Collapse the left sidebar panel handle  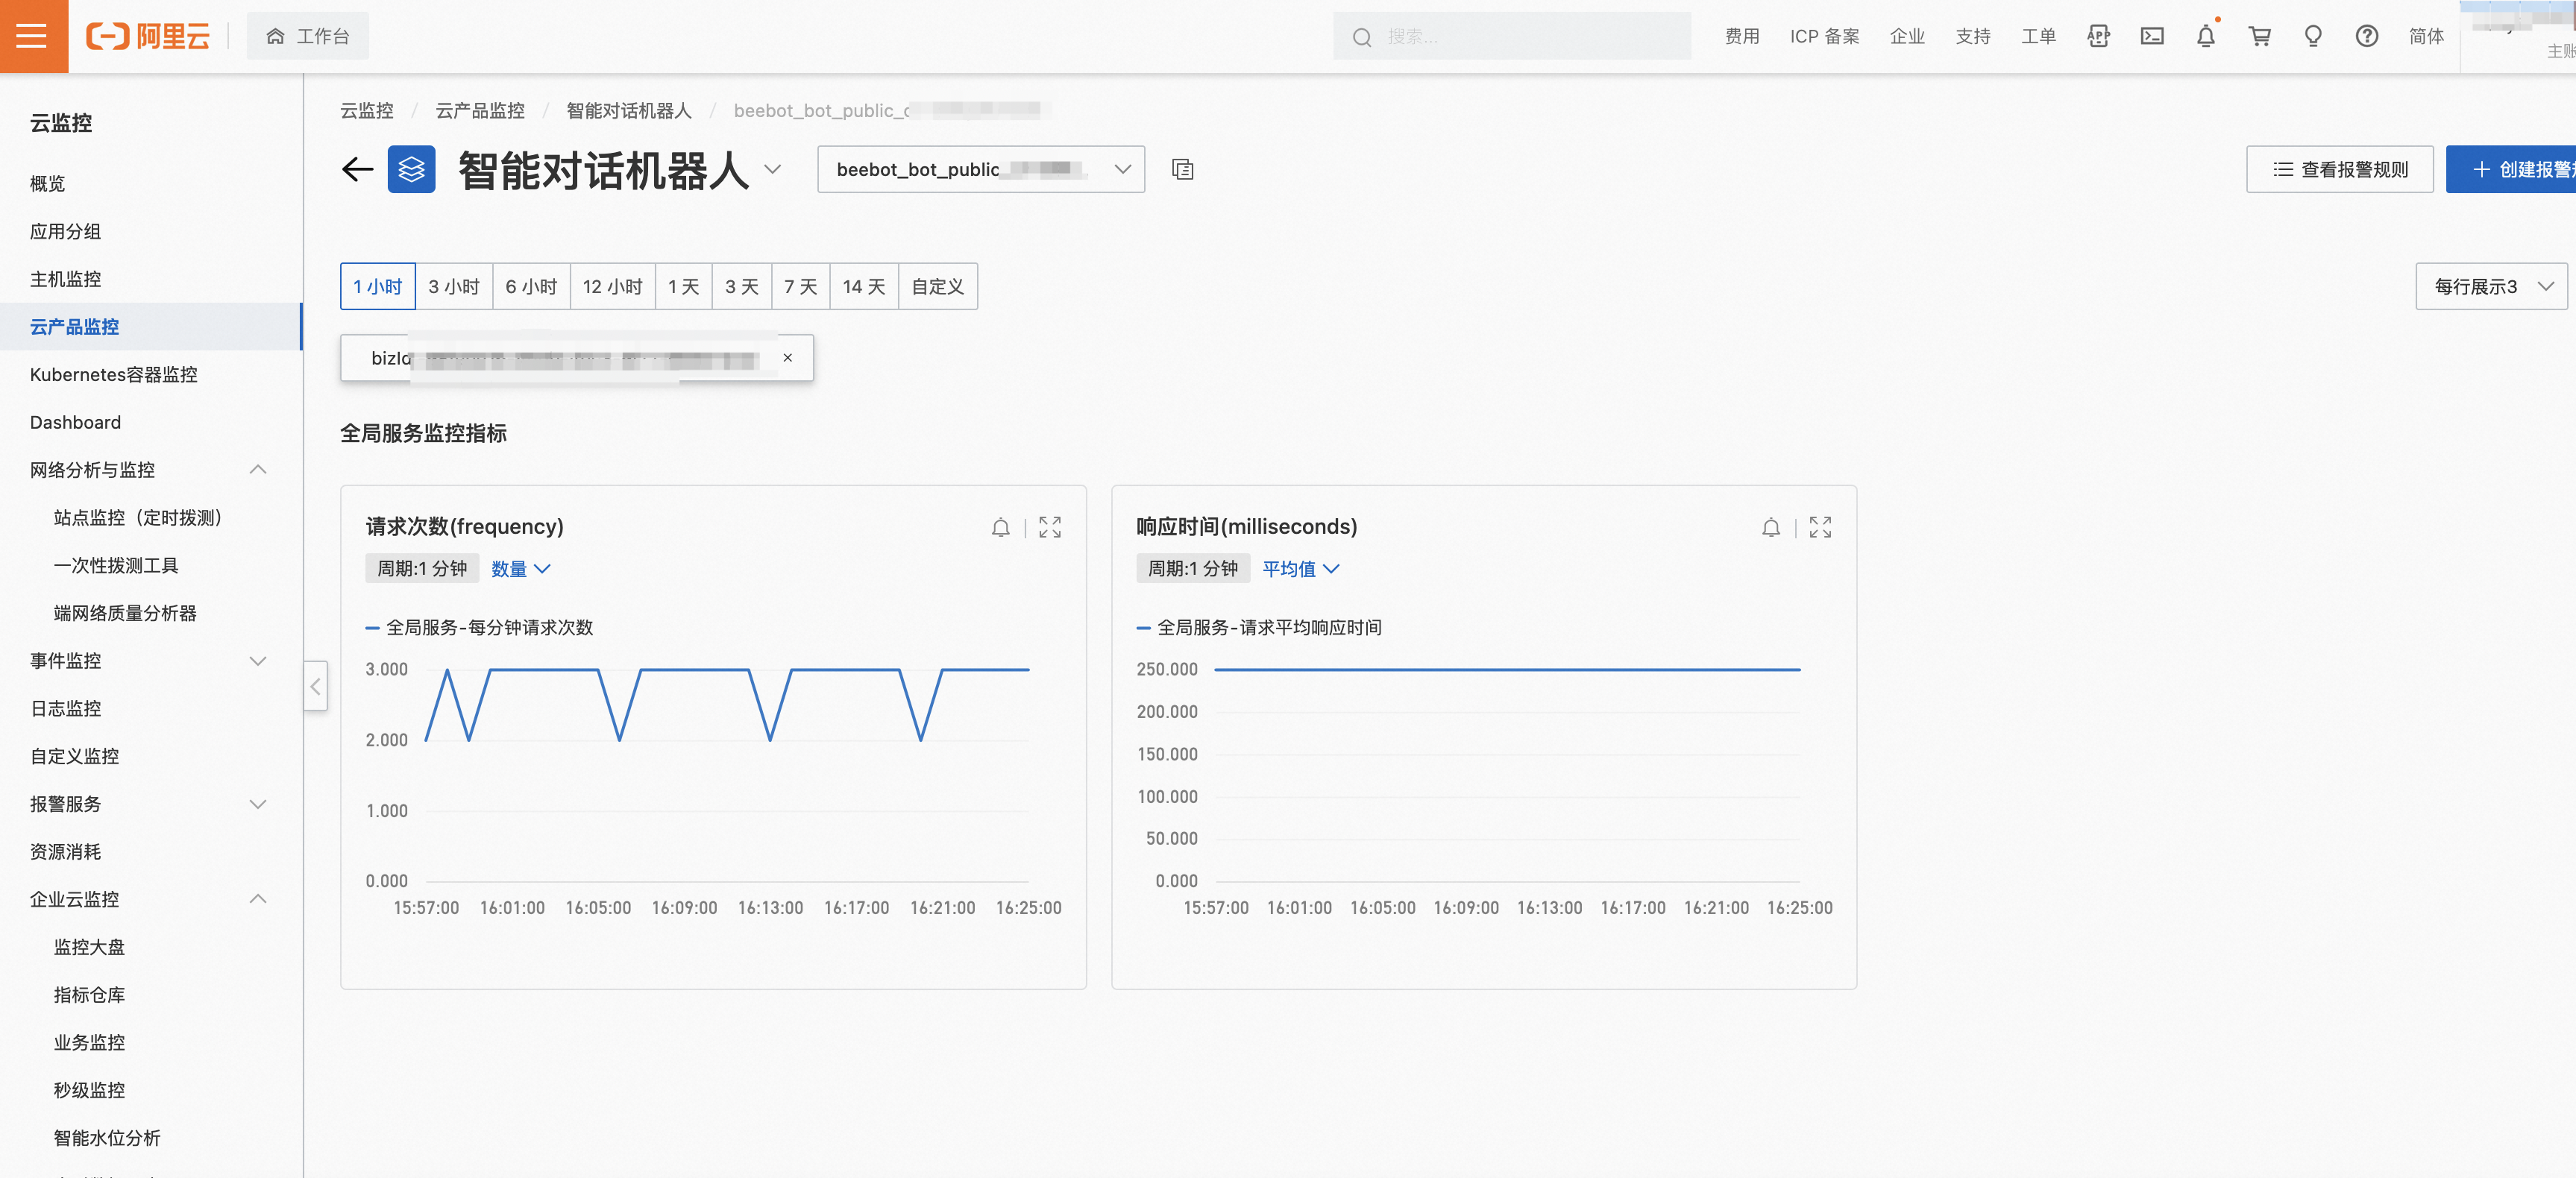click(x=315, y=686)
